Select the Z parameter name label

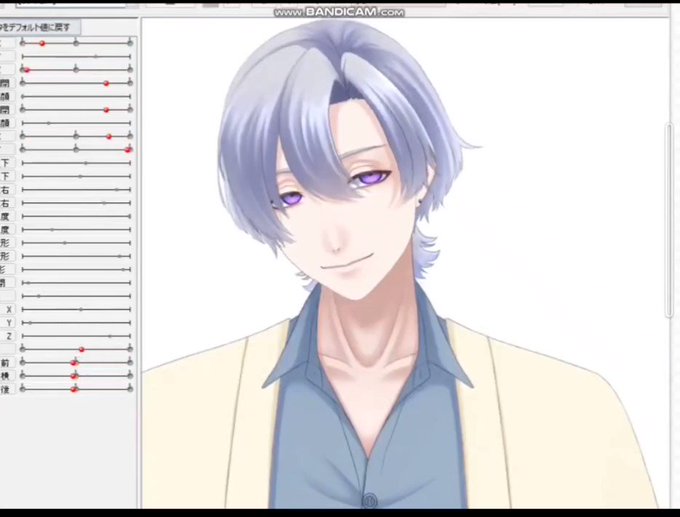(x=8, y=337)
